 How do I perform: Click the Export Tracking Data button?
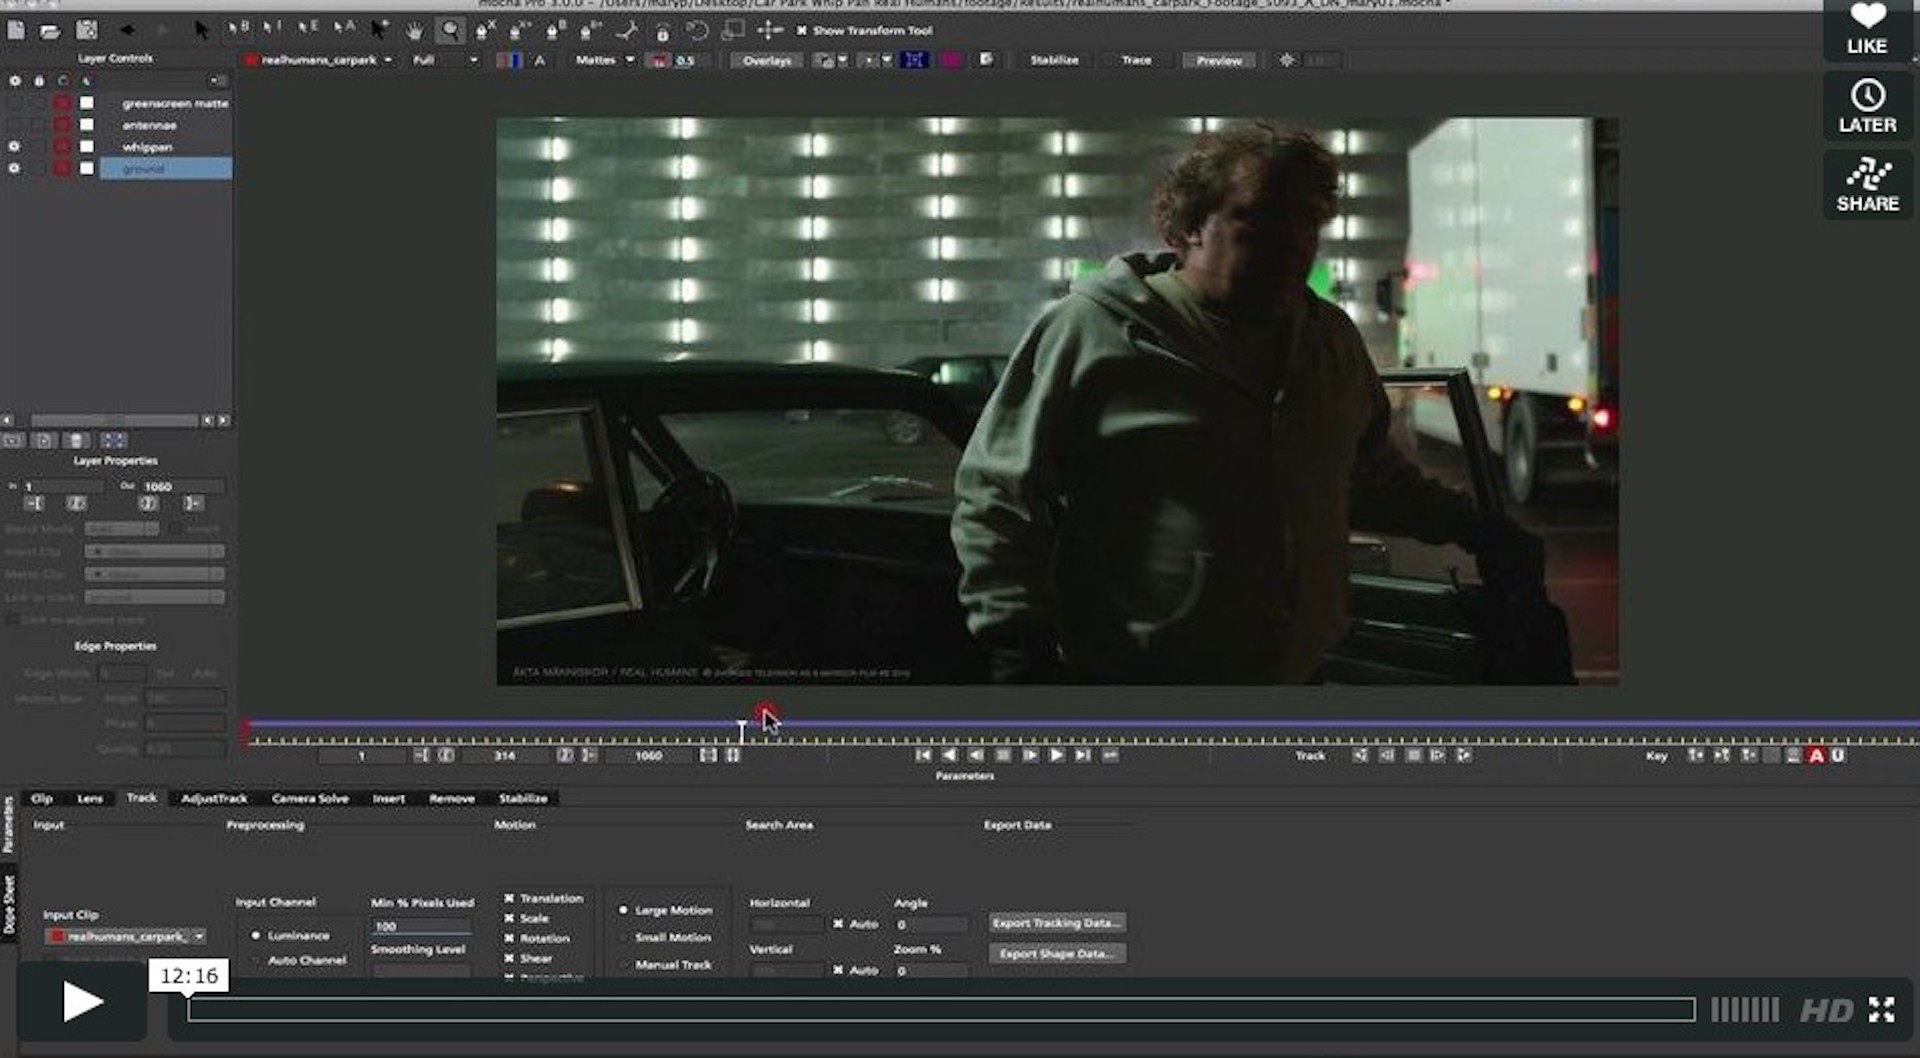pos(1057,923)
